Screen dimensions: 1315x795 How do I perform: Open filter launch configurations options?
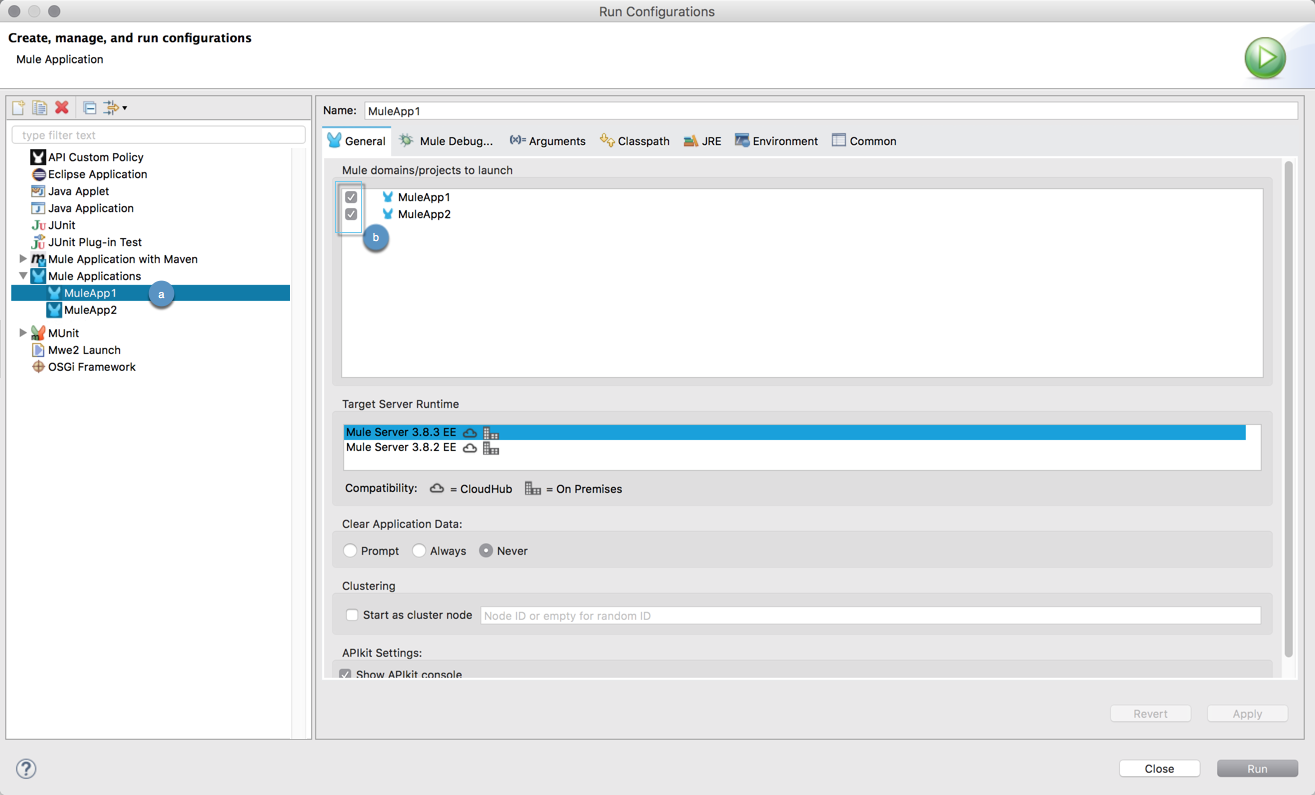(x=113, y=107)
